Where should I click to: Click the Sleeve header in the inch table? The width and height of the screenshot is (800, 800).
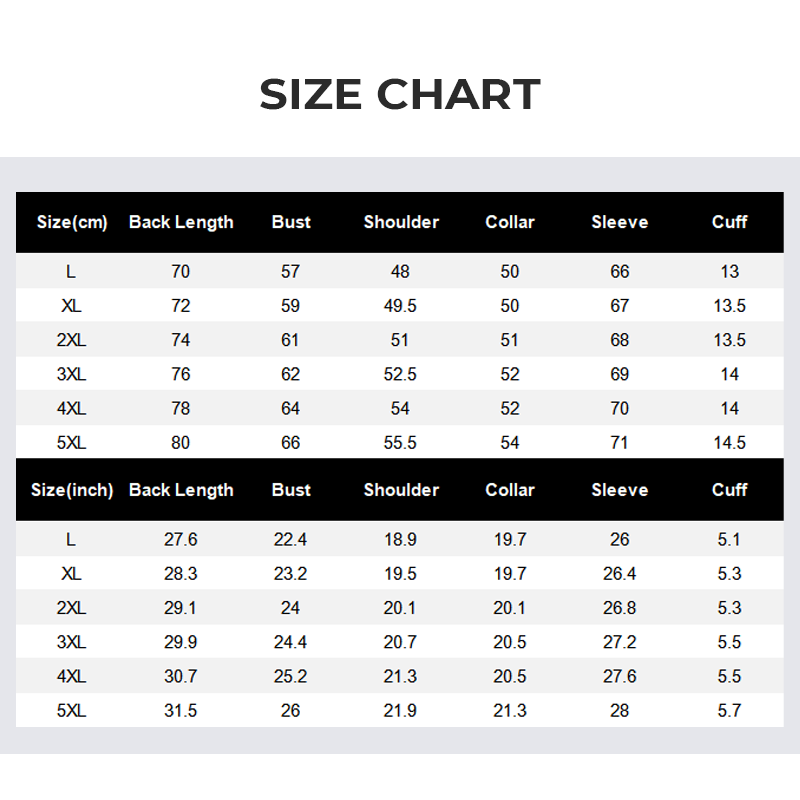(x=619, y=490)
